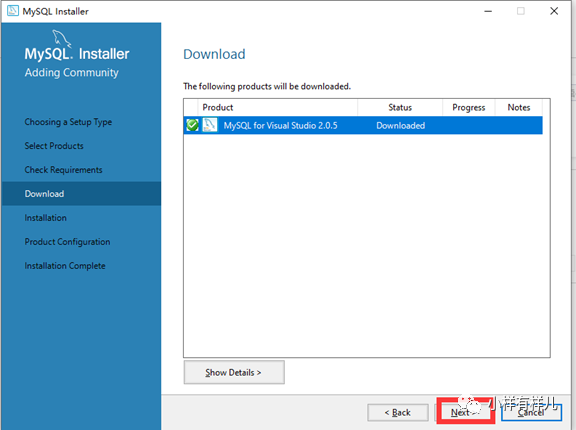Click the Cancel button
Viewport: 576px width, 430px height.
click(531, 412)
